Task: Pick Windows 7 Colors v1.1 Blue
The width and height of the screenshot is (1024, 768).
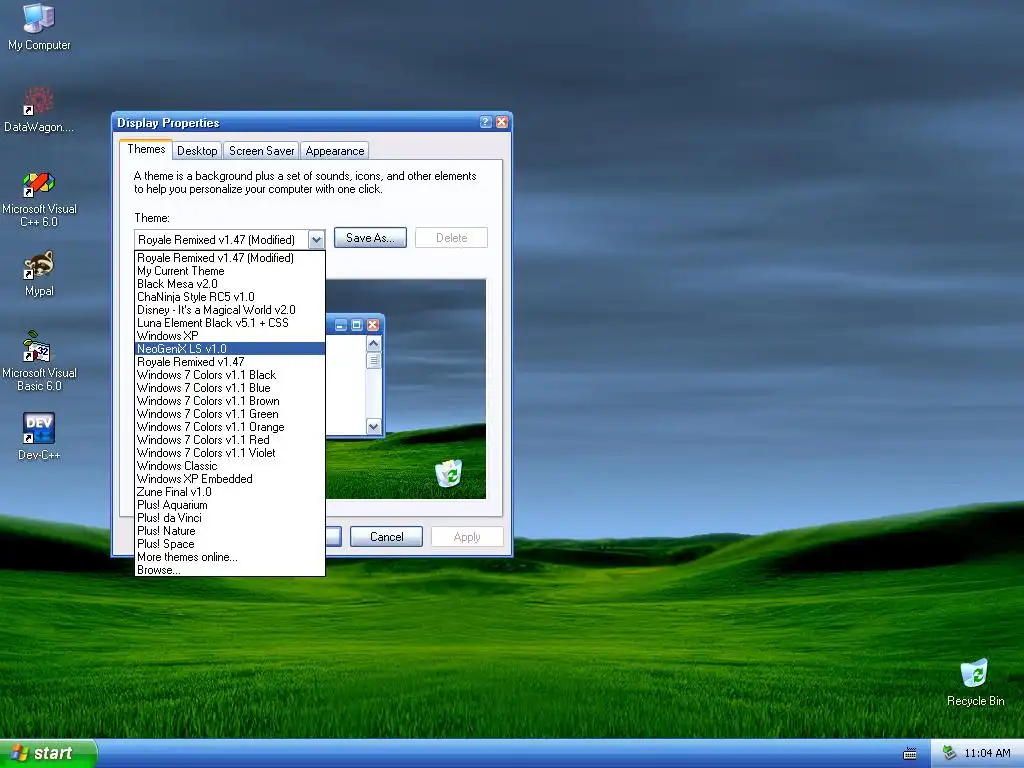Action: click(230, 388)
